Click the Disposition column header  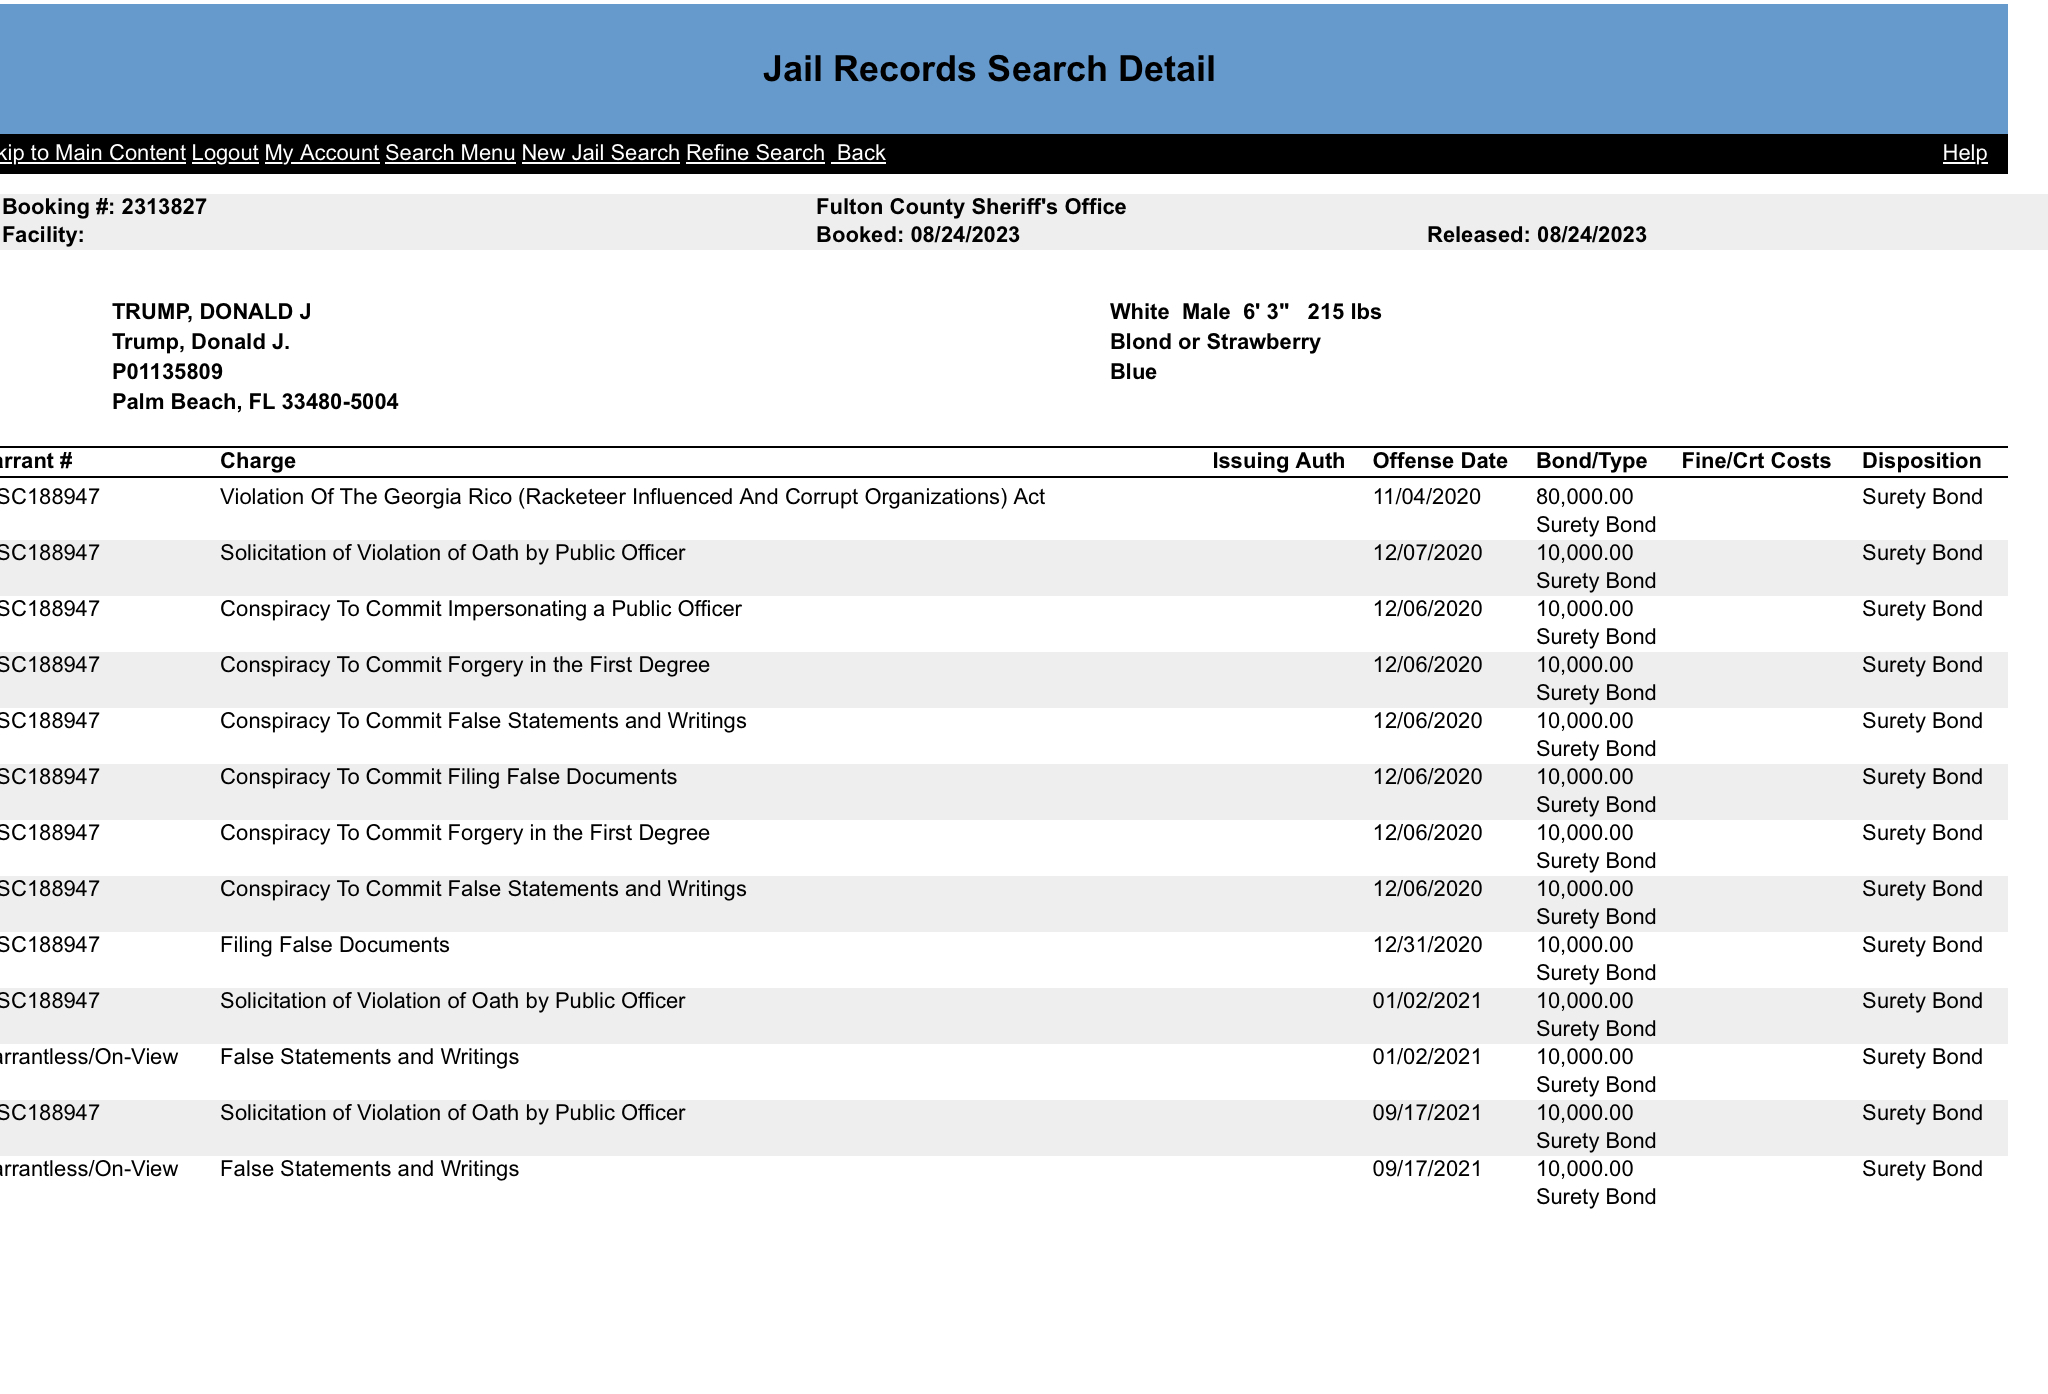click(1921, 461)
